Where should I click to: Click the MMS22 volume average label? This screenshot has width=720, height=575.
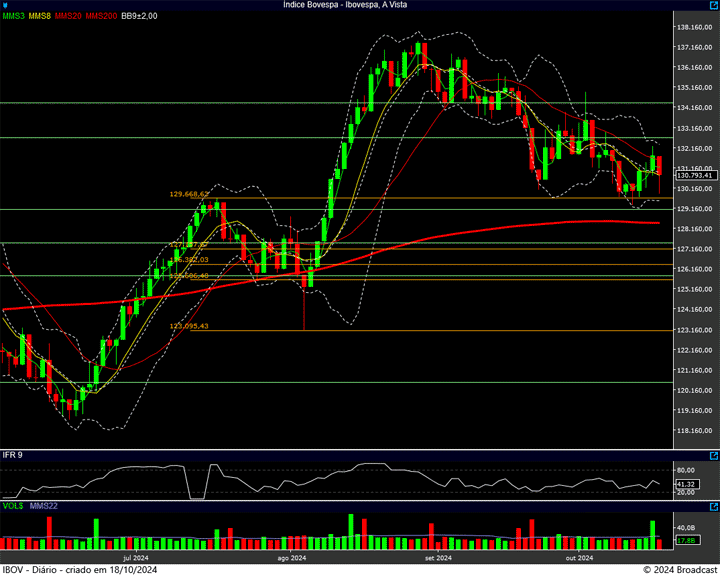(x=42, y=506)
